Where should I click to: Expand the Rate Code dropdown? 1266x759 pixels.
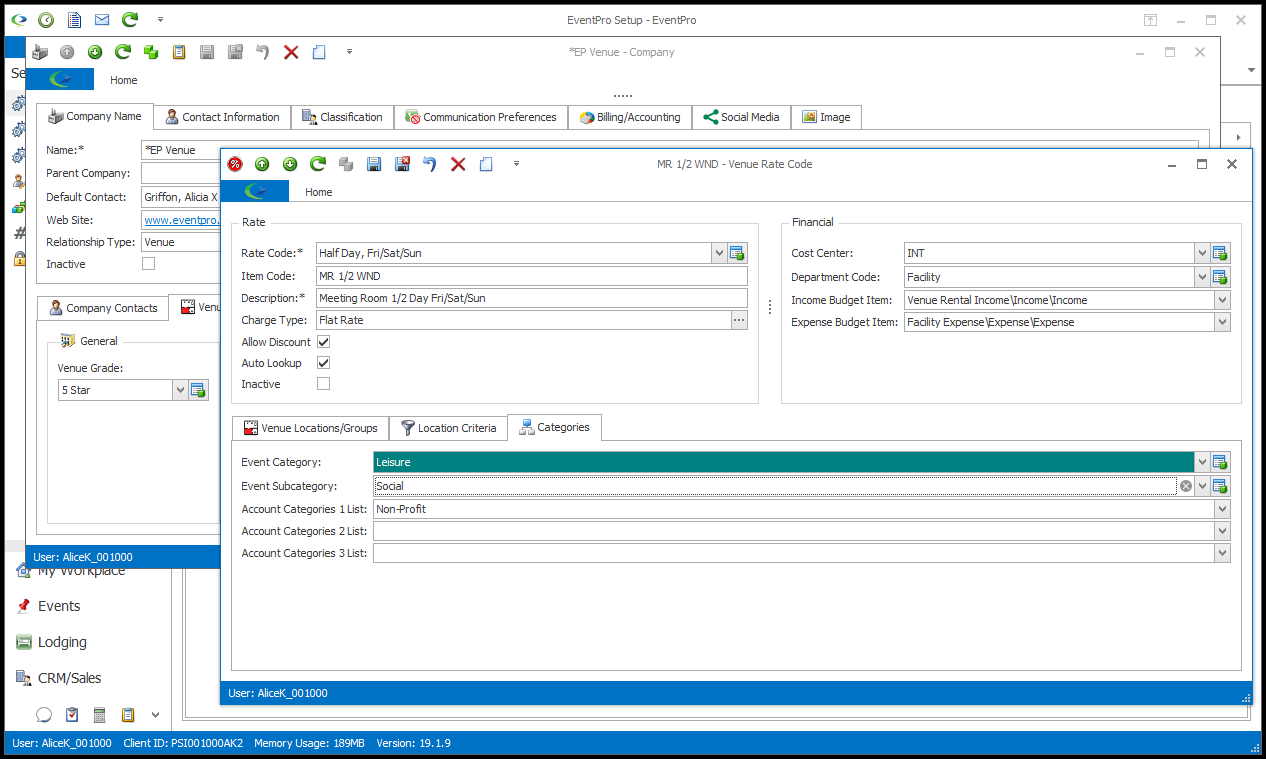[x=719, y=253]
